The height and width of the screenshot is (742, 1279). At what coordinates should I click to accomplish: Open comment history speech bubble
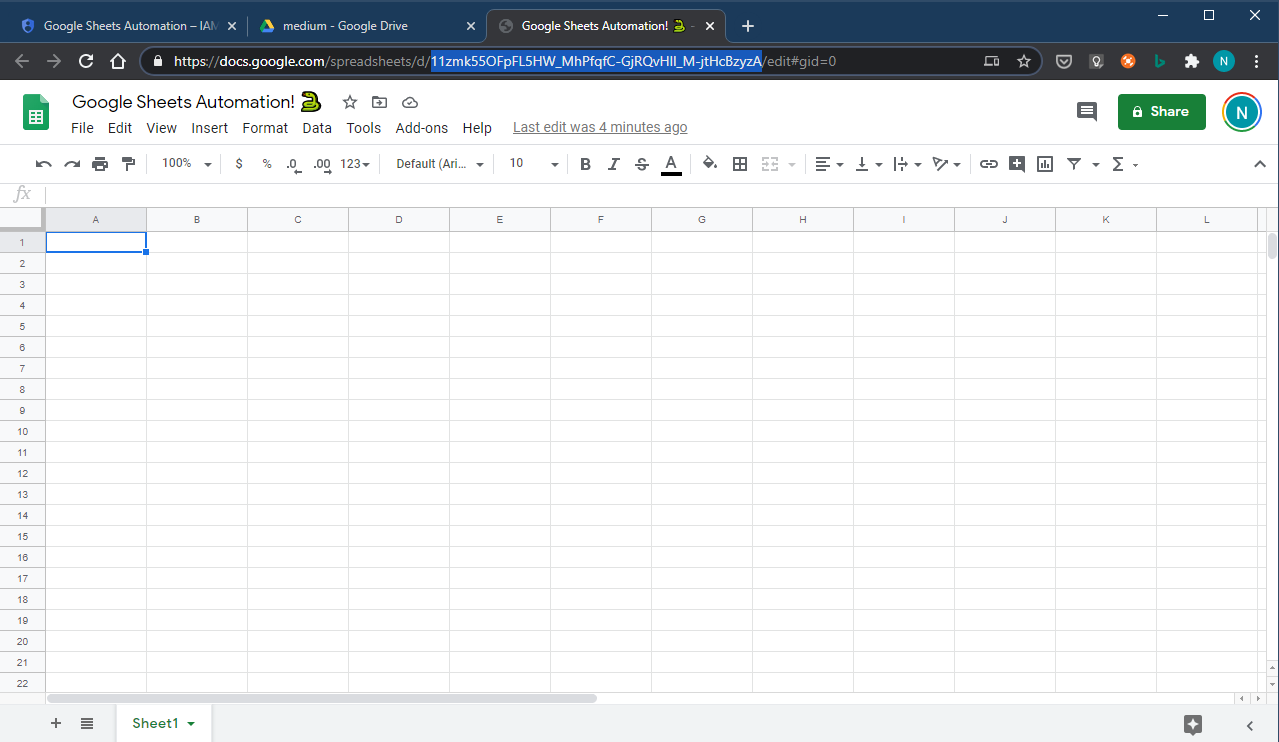pos(1086,112)
